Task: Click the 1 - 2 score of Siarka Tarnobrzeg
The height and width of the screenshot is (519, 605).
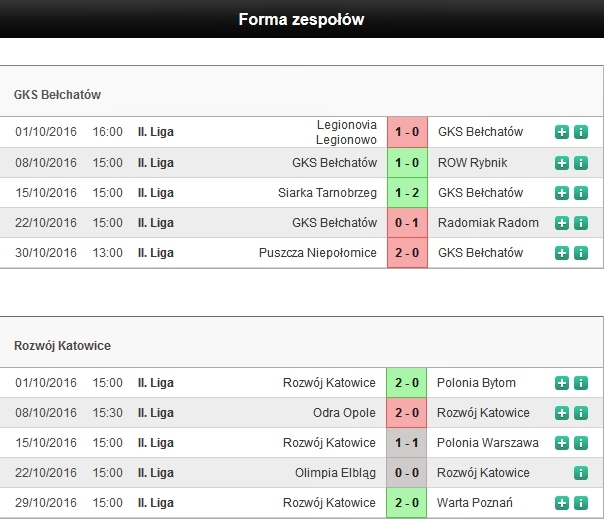Action: [x=407, y=193]
